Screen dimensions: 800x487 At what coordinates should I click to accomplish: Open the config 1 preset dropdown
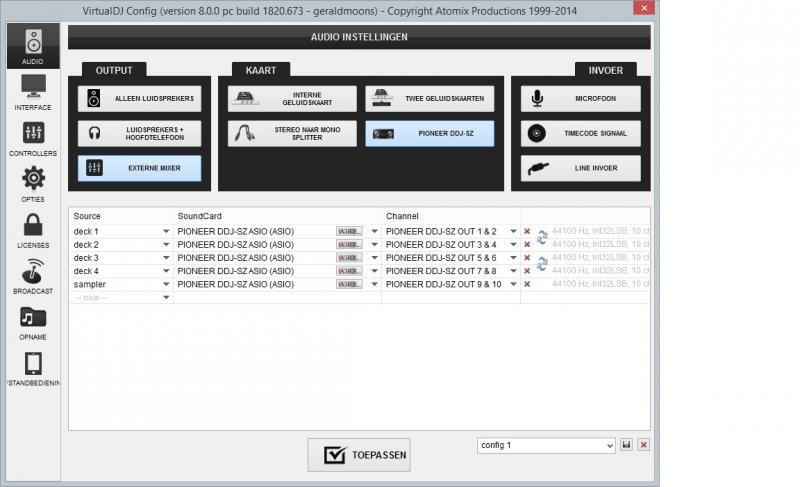(x=546, y=446)
